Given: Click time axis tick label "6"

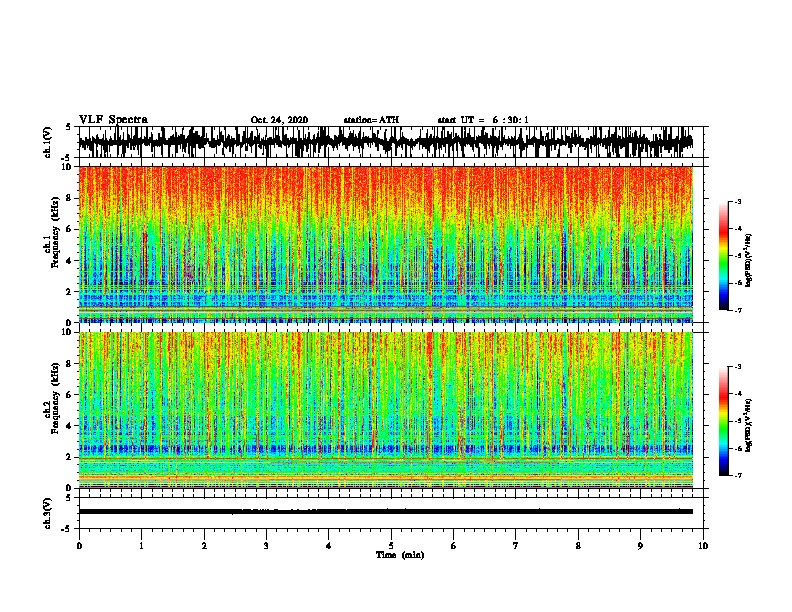Looking at the screenshot, I should pyautogui.click(x=454, y=546).
